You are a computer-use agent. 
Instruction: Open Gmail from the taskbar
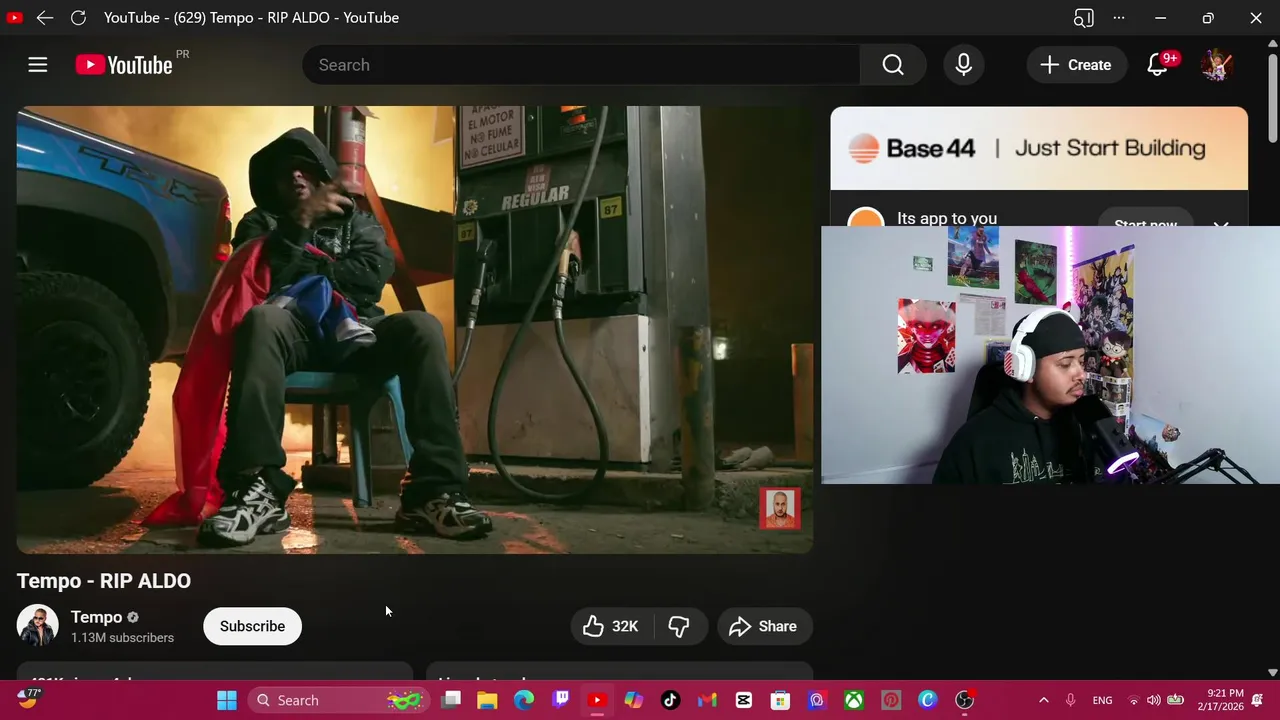(707, 700)
